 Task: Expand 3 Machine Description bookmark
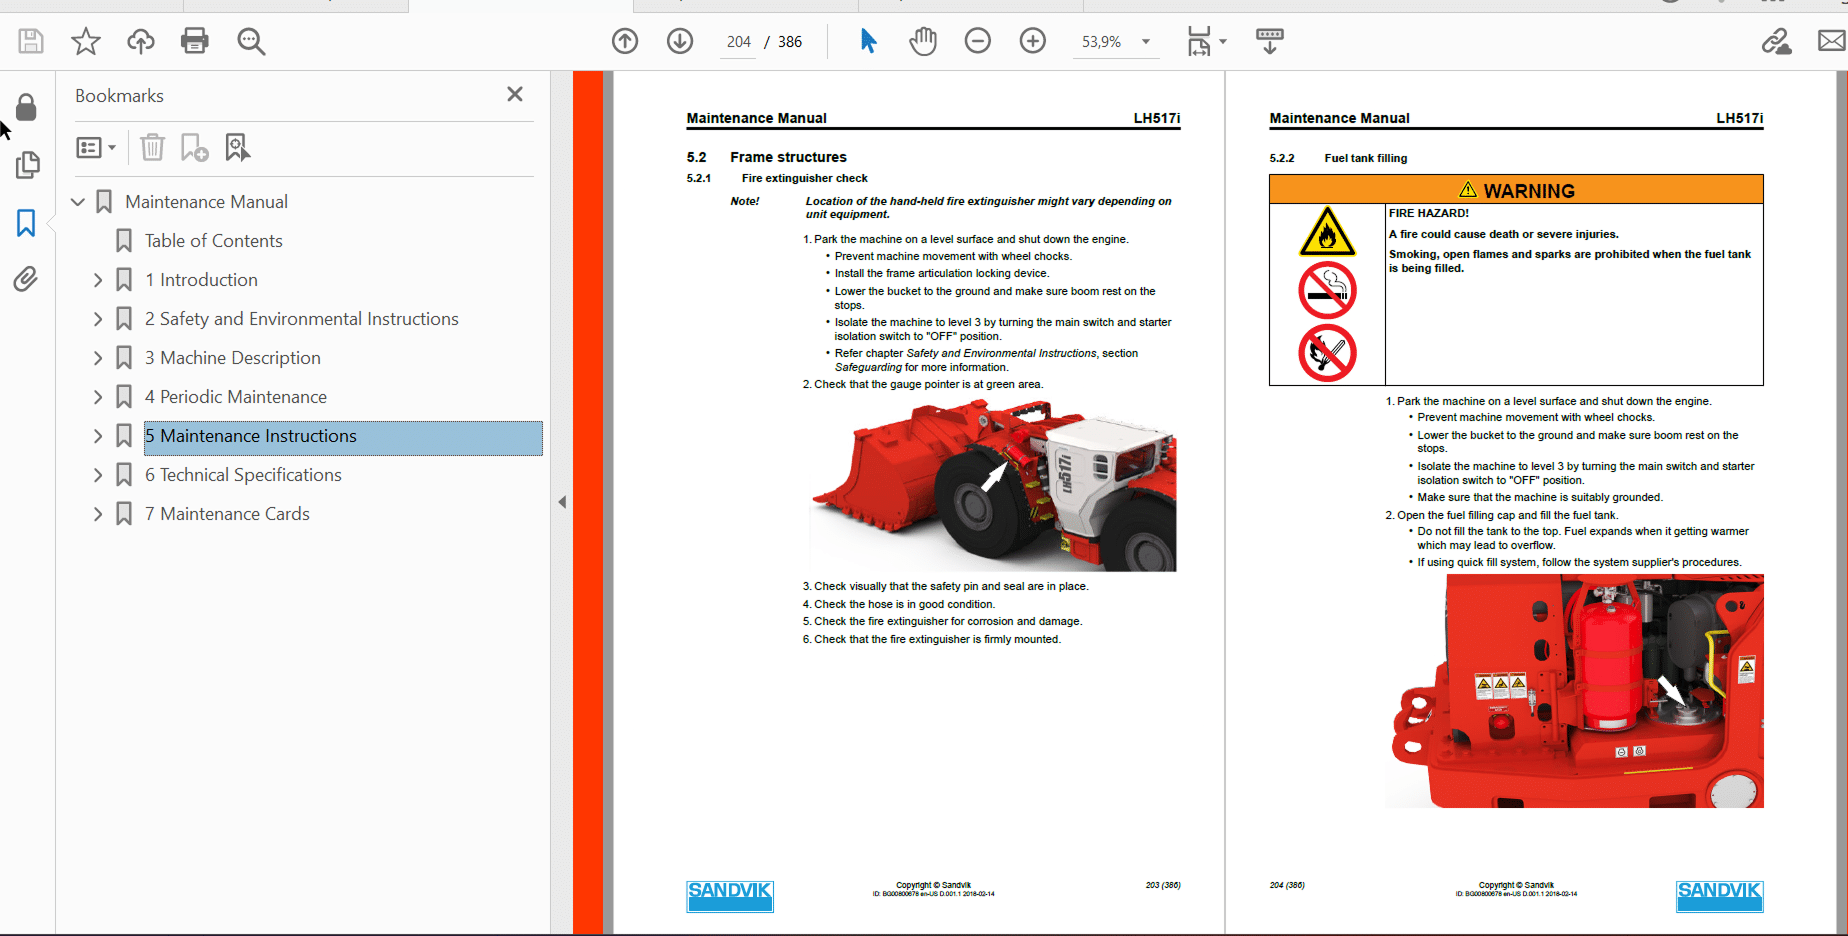[x=98, y=358]
